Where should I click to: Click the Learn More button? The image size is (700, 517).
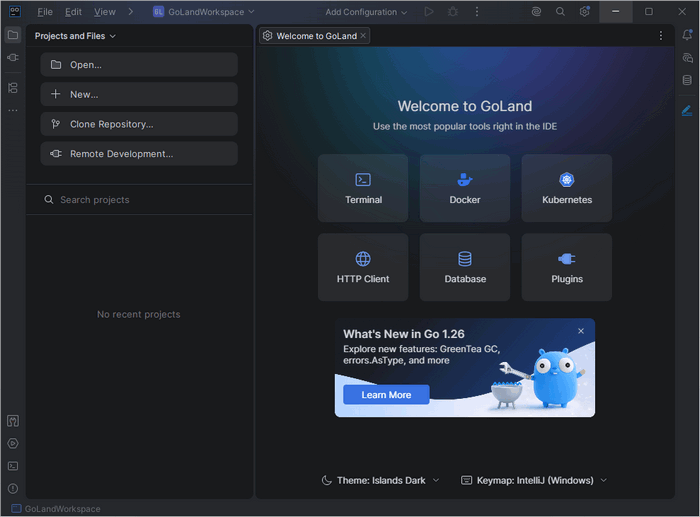coord(386,395)
